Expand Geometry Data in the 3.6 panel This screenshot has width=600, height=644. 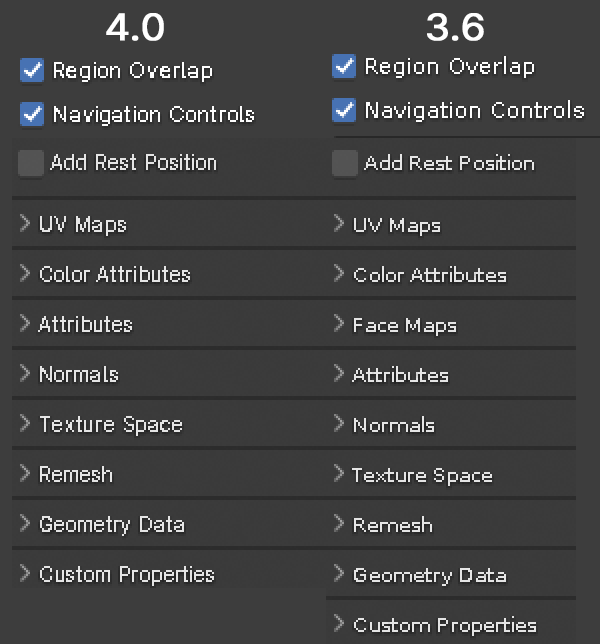coord(429,575)
